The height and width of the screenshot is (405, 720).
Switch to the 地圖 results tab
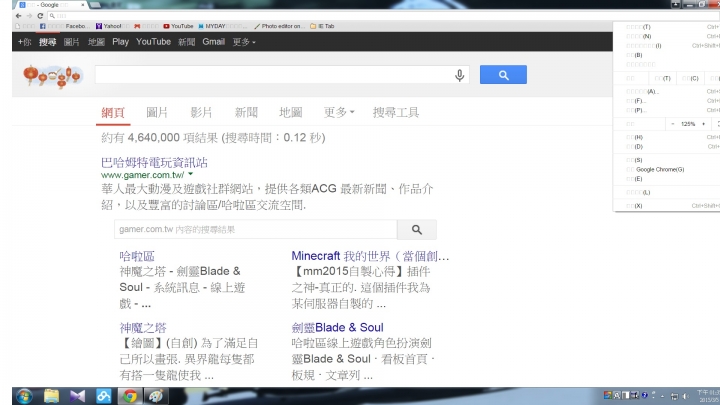290,112
